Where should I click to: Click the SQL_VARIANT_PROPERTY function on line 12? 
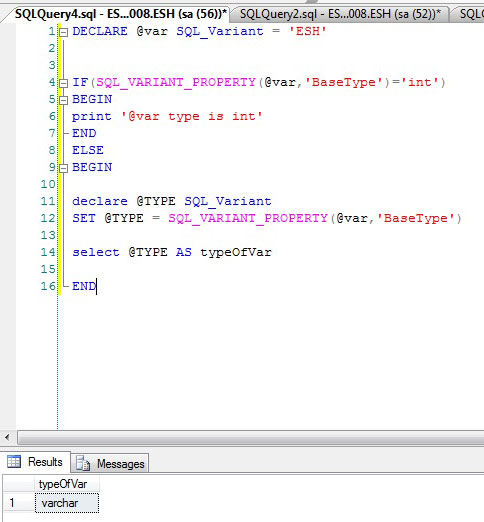click(x=248, y=219)
